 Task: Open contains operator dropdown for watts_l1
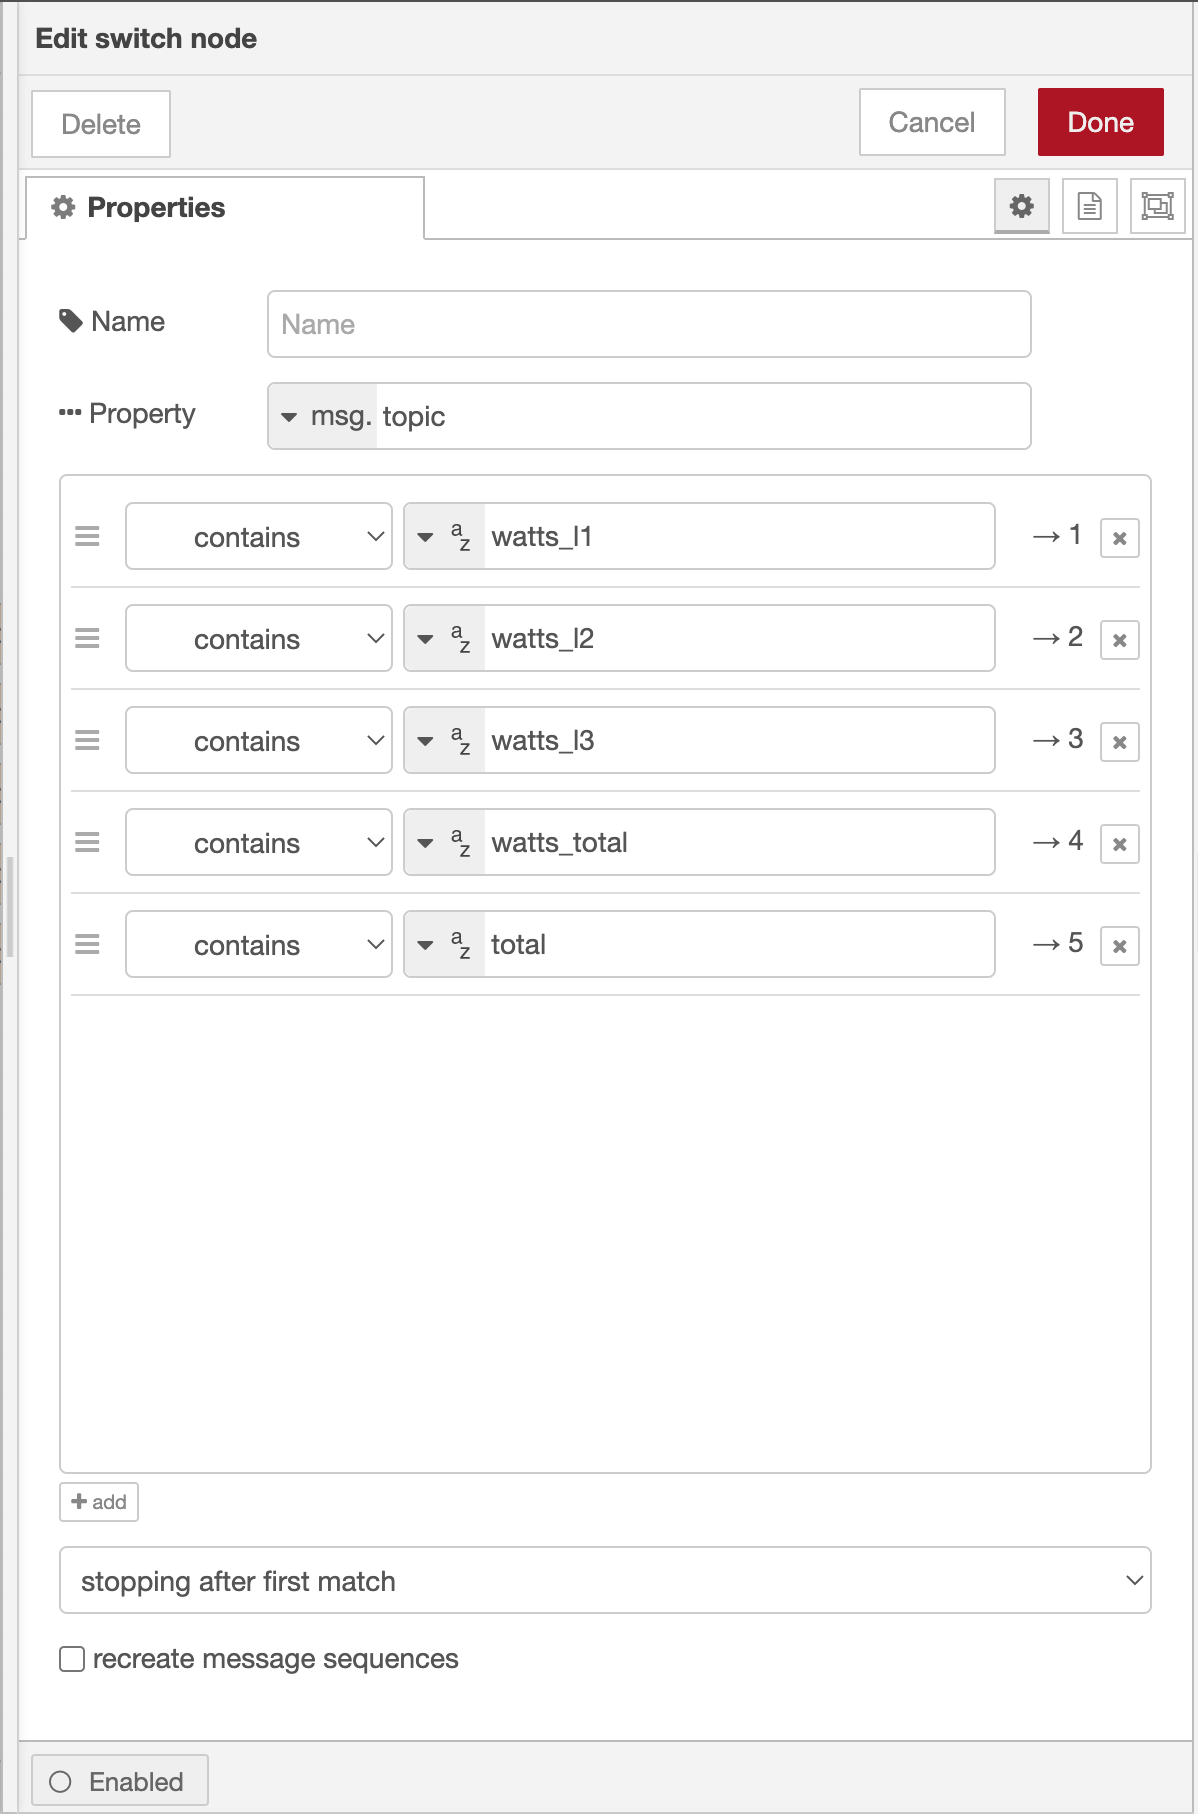coord(259,536)
